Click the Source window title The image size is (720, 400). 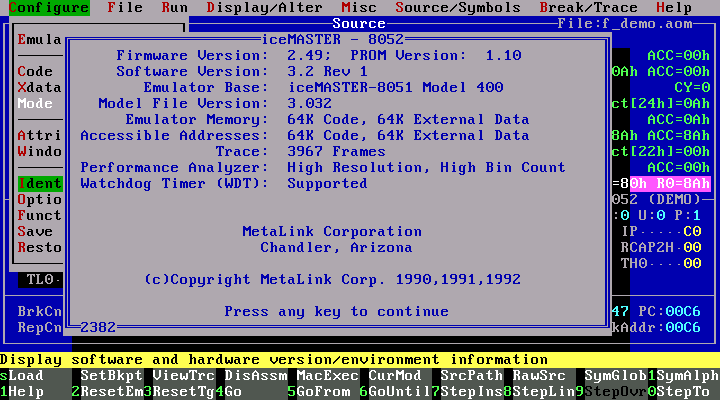point(359,23)
